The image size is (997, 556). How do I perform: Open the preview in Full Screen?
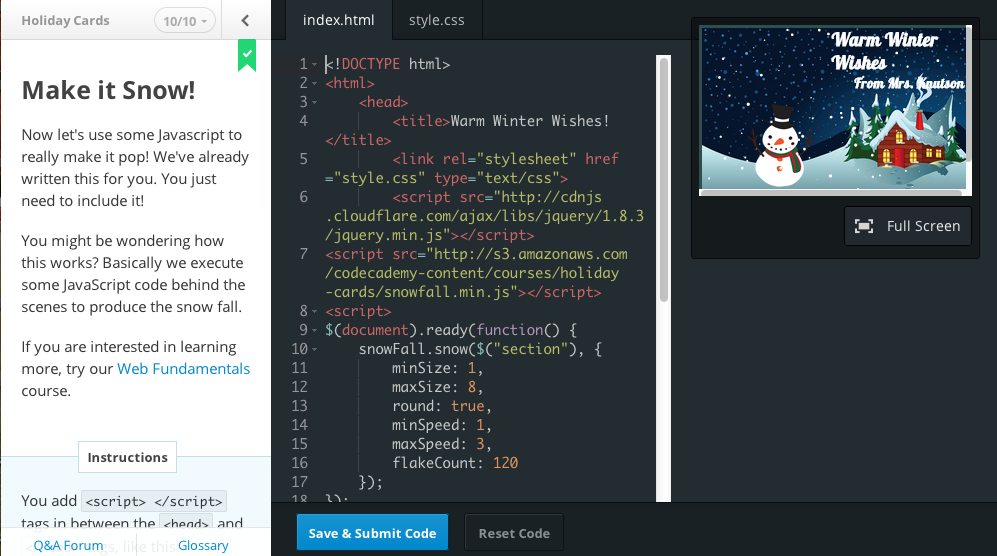[x=907, y=226]
